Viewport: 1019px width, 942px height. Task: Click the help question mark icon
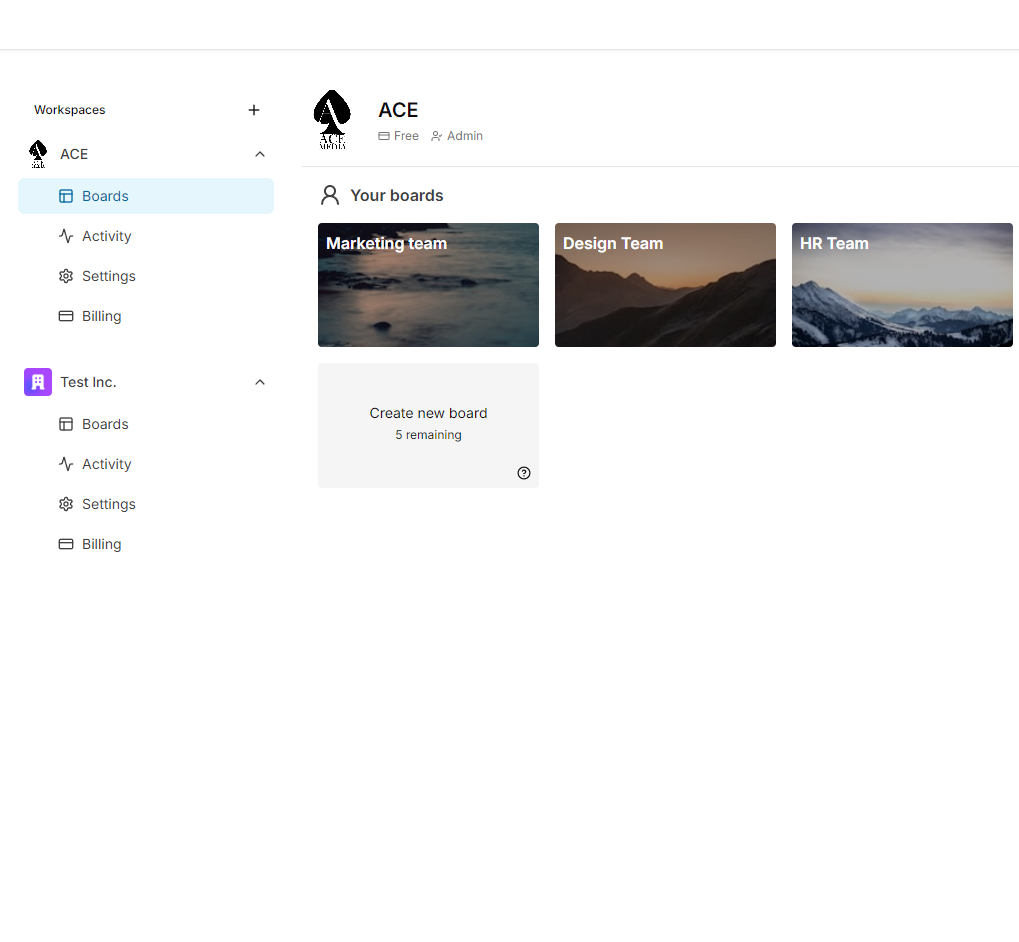(524, 473)
